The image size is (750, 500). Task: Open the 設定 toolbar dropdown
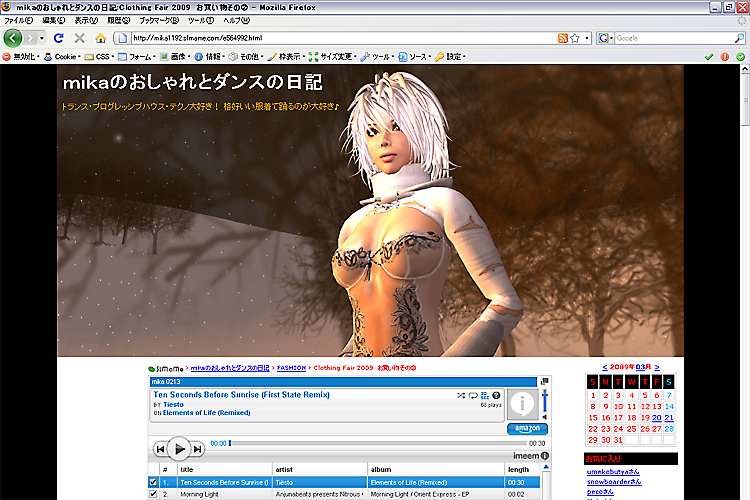click(x=450, y=56)
